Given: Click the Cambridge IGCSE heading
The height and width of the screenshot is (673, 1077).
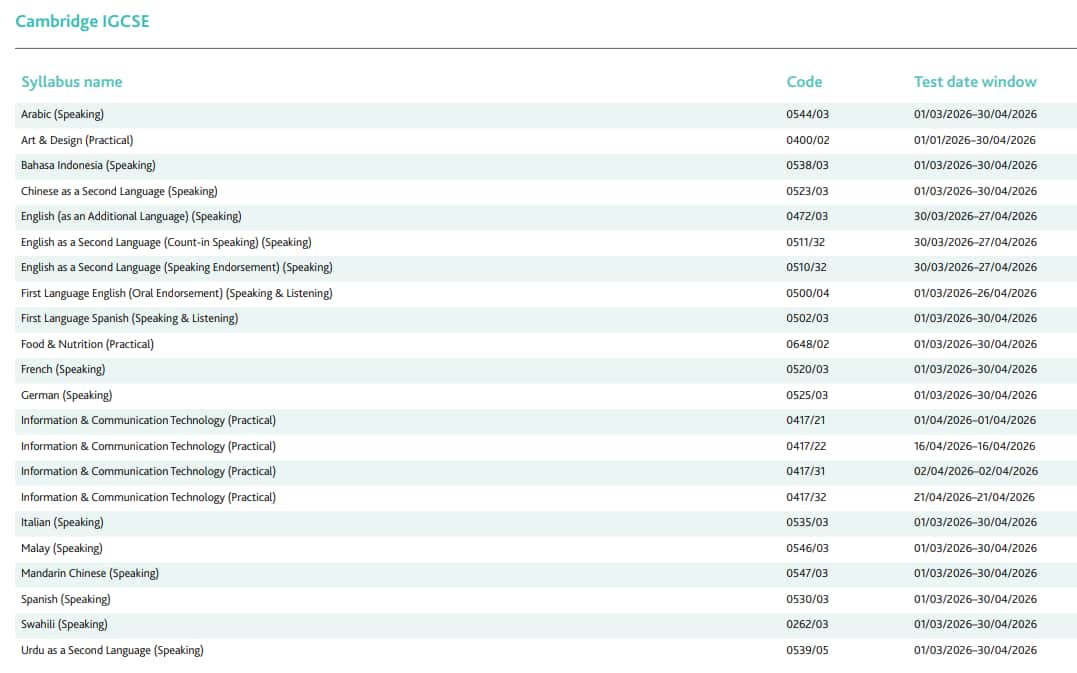Looking at the screenshot, I should click(82, 21).
